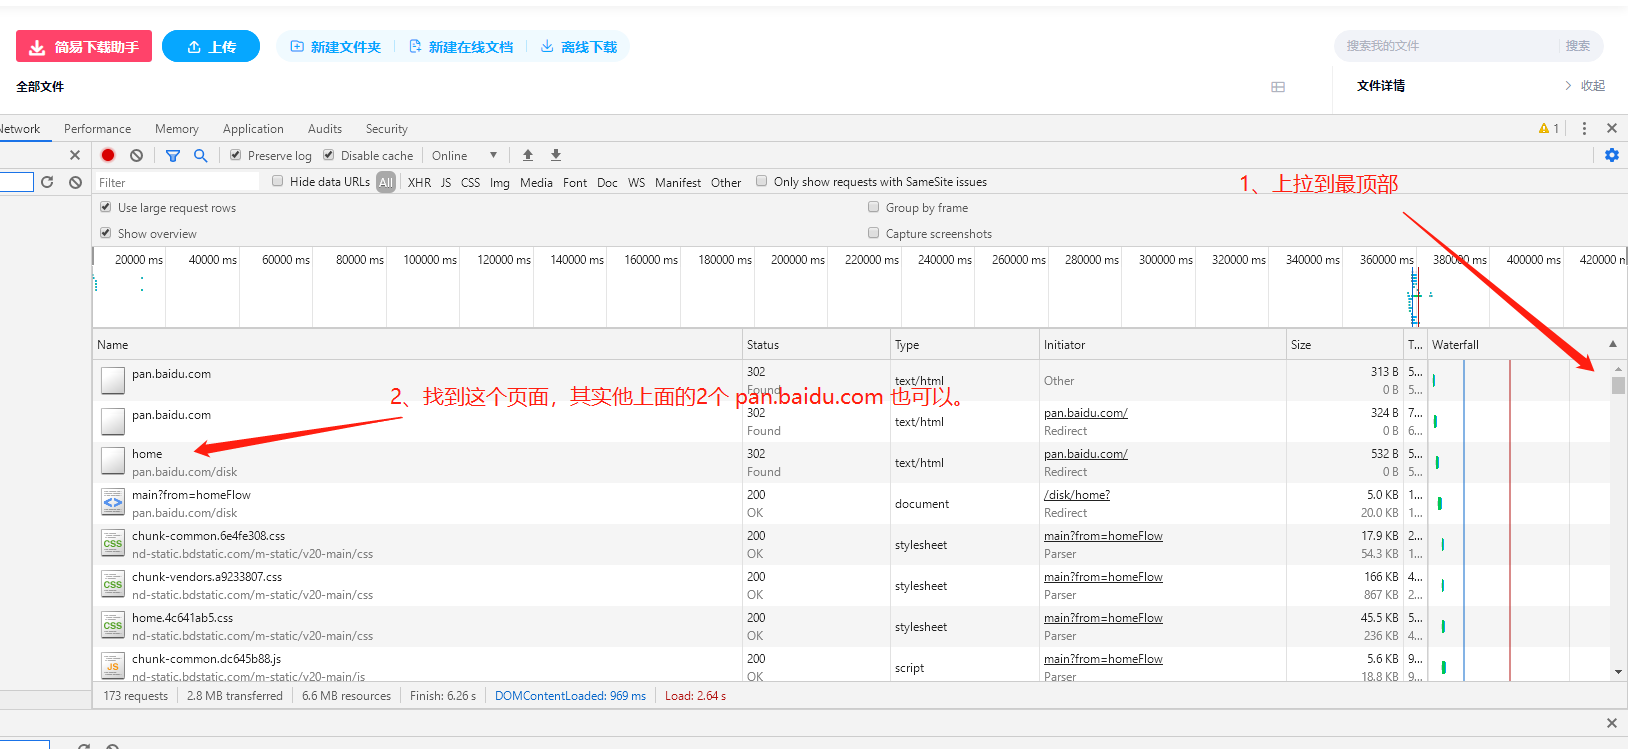
Task: Close the left search pane with the X
Action: click(75, 155)
